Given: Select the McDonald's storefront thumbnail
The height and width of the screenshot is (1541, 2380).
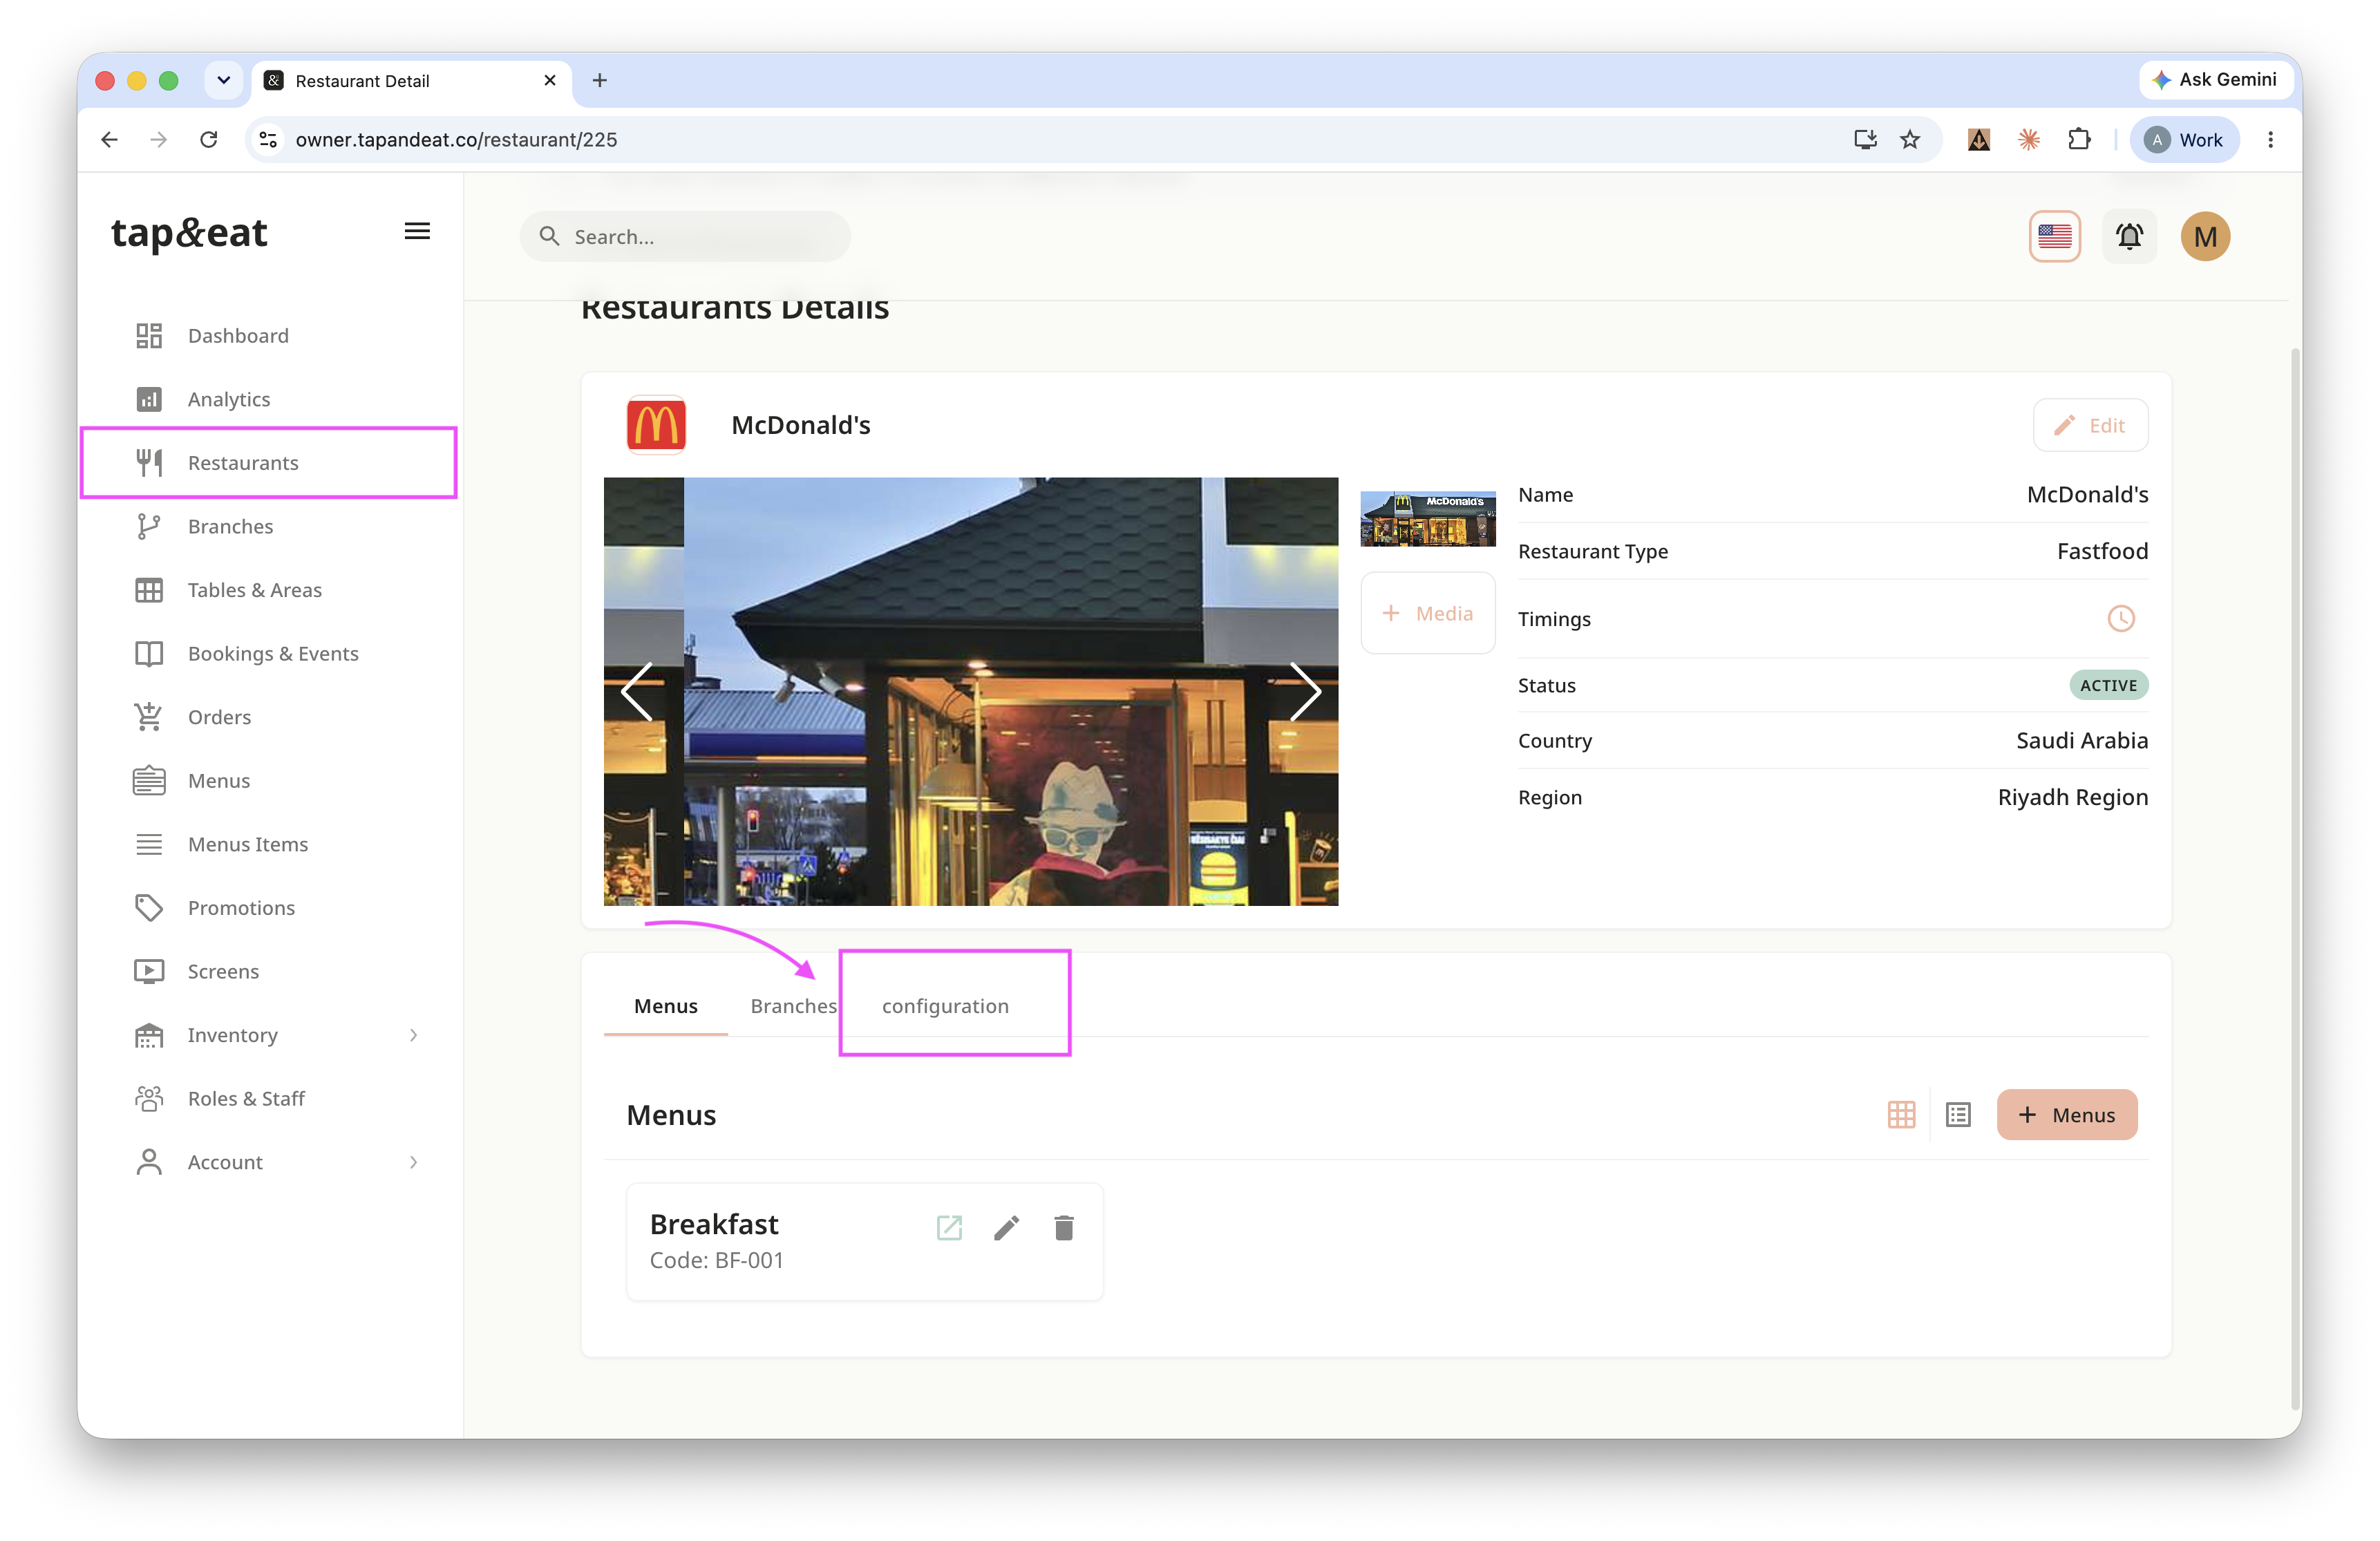Looking at the screenshot, I should tap(1427, 518).
